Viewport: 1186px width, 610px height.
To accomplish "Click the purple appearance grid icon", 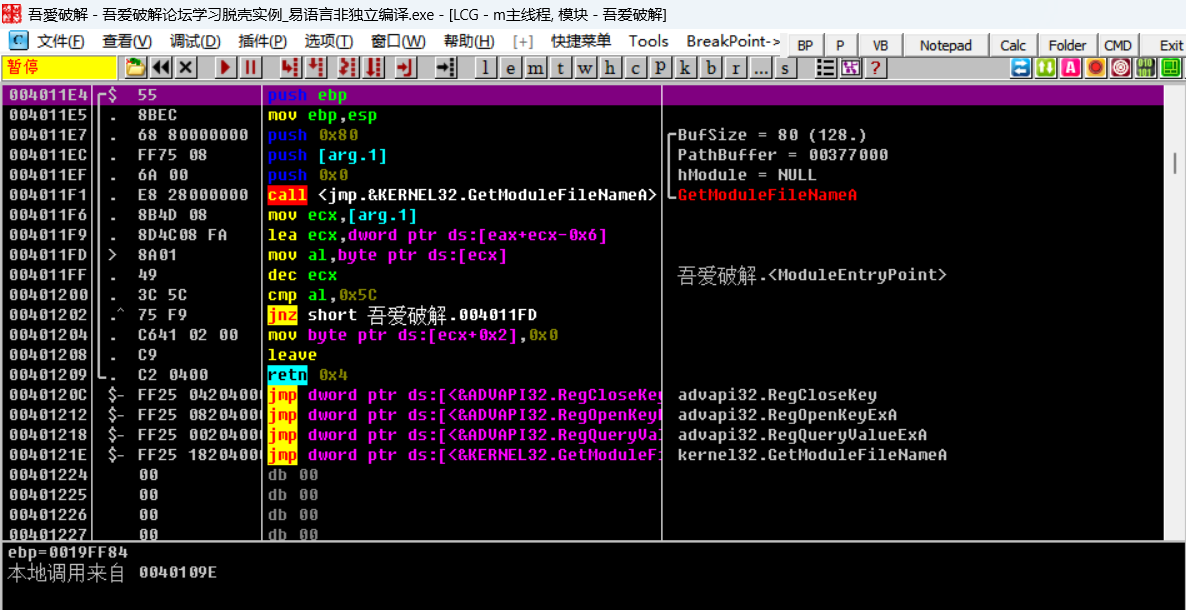I will coord(851,67).
